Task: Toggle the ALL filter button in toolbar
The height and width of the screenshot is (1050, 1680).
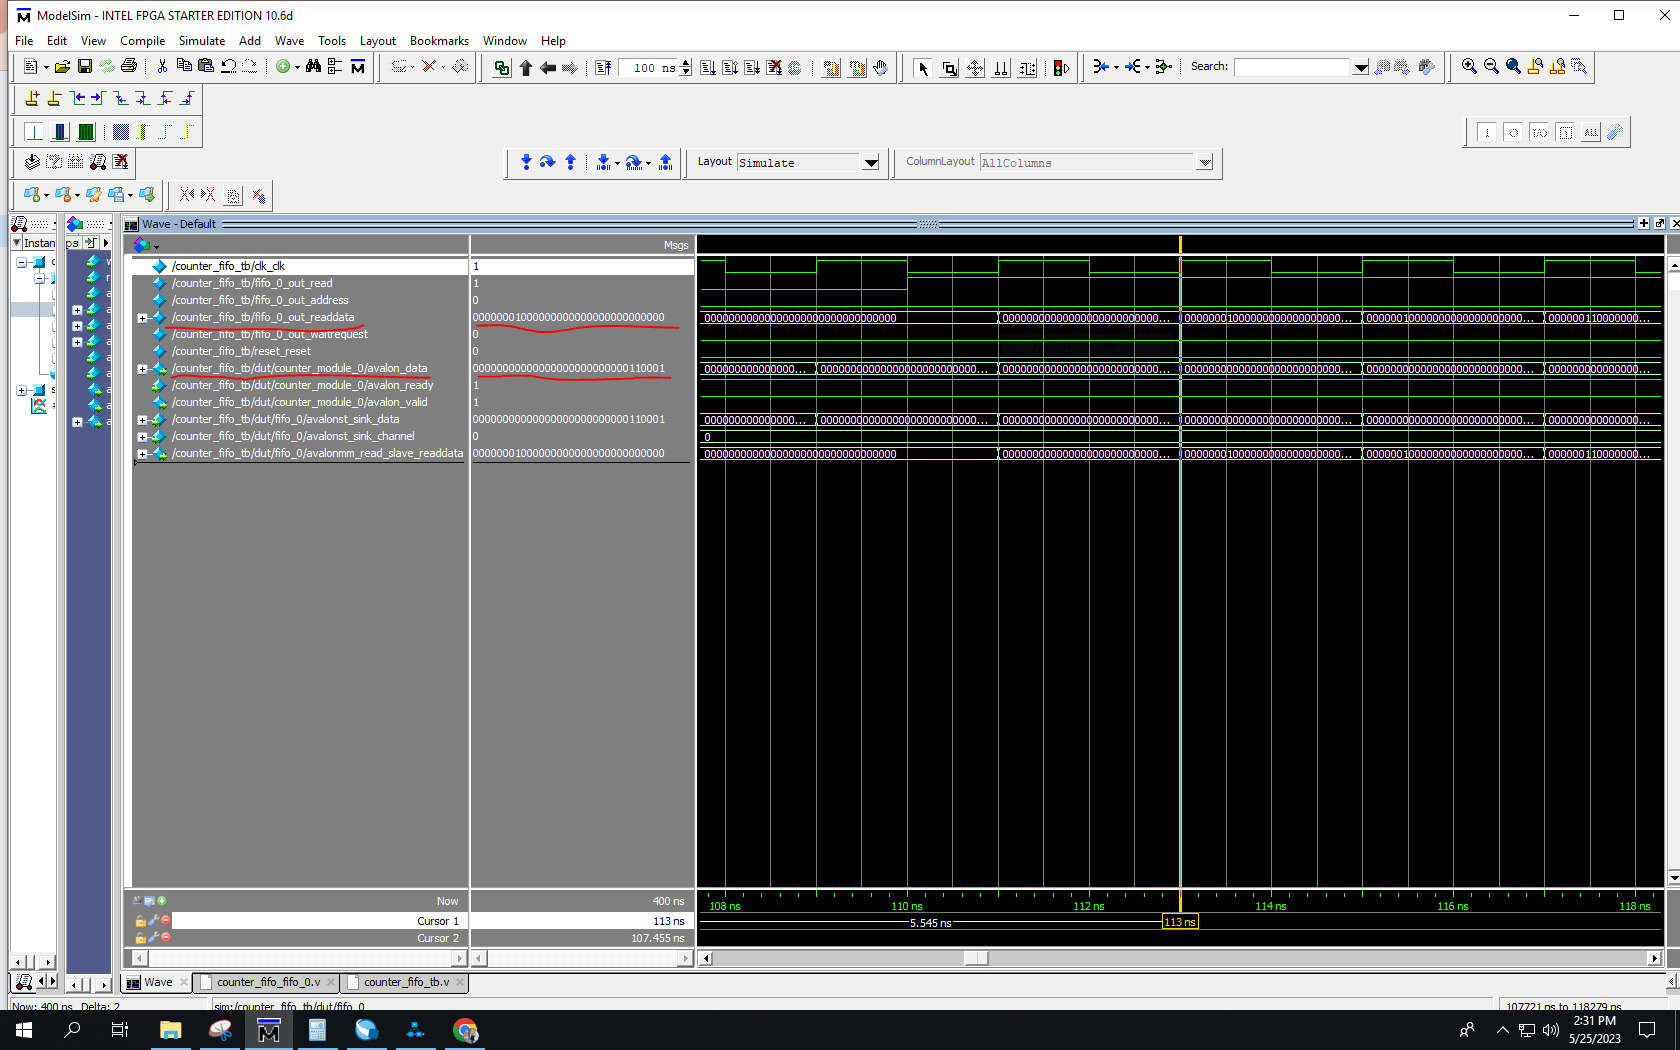Action: [x=1590, y=133]
